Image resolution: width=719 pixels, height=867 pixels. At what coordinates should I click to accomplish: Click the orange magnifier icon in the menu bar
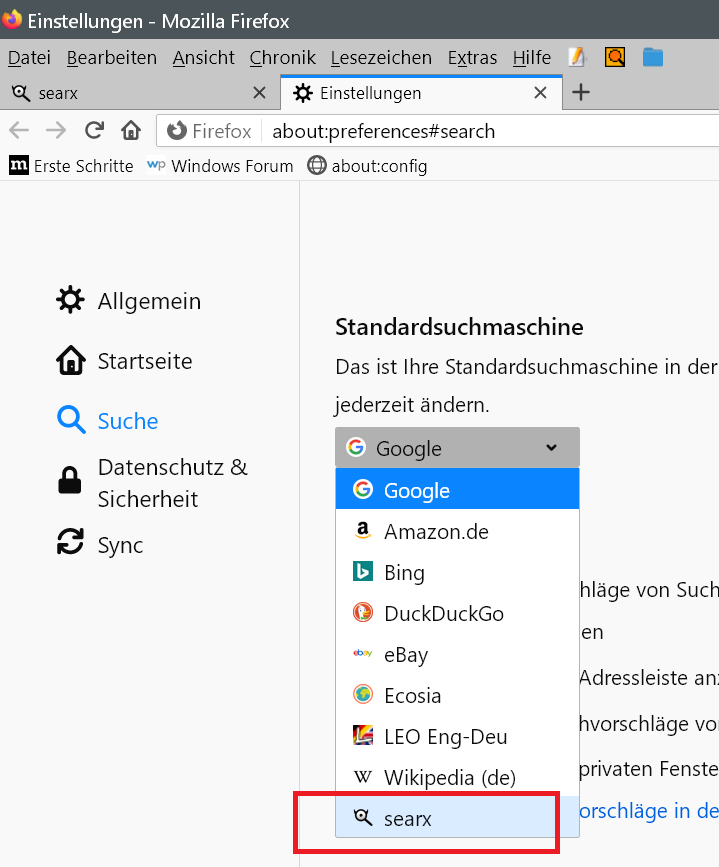pos(615,57)
